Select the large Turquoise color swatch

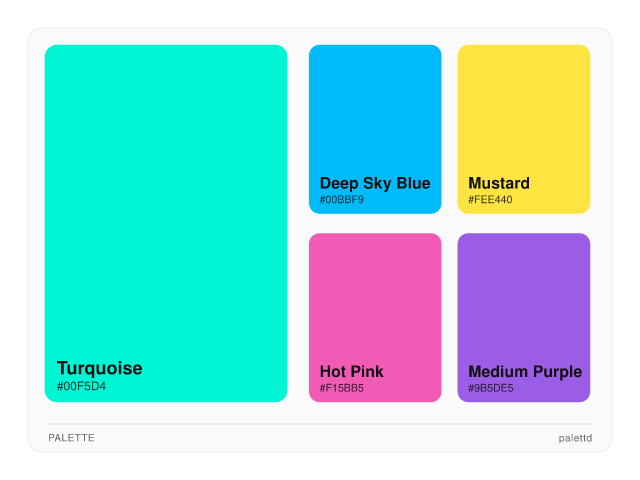pos(166,200)
